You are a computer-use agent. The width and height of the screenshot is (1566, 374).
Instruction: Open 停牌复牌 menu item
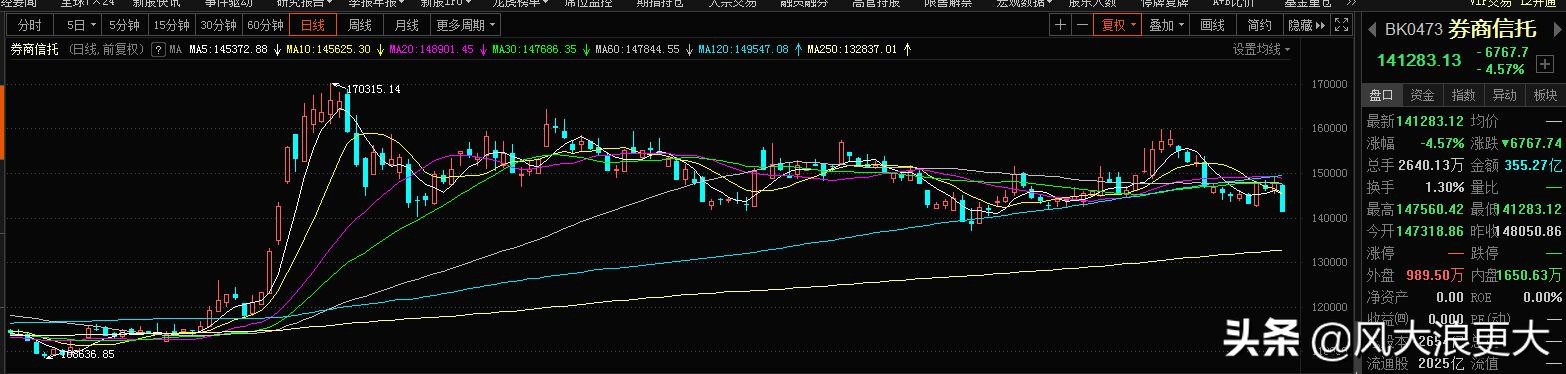(x=1165, y=4)
